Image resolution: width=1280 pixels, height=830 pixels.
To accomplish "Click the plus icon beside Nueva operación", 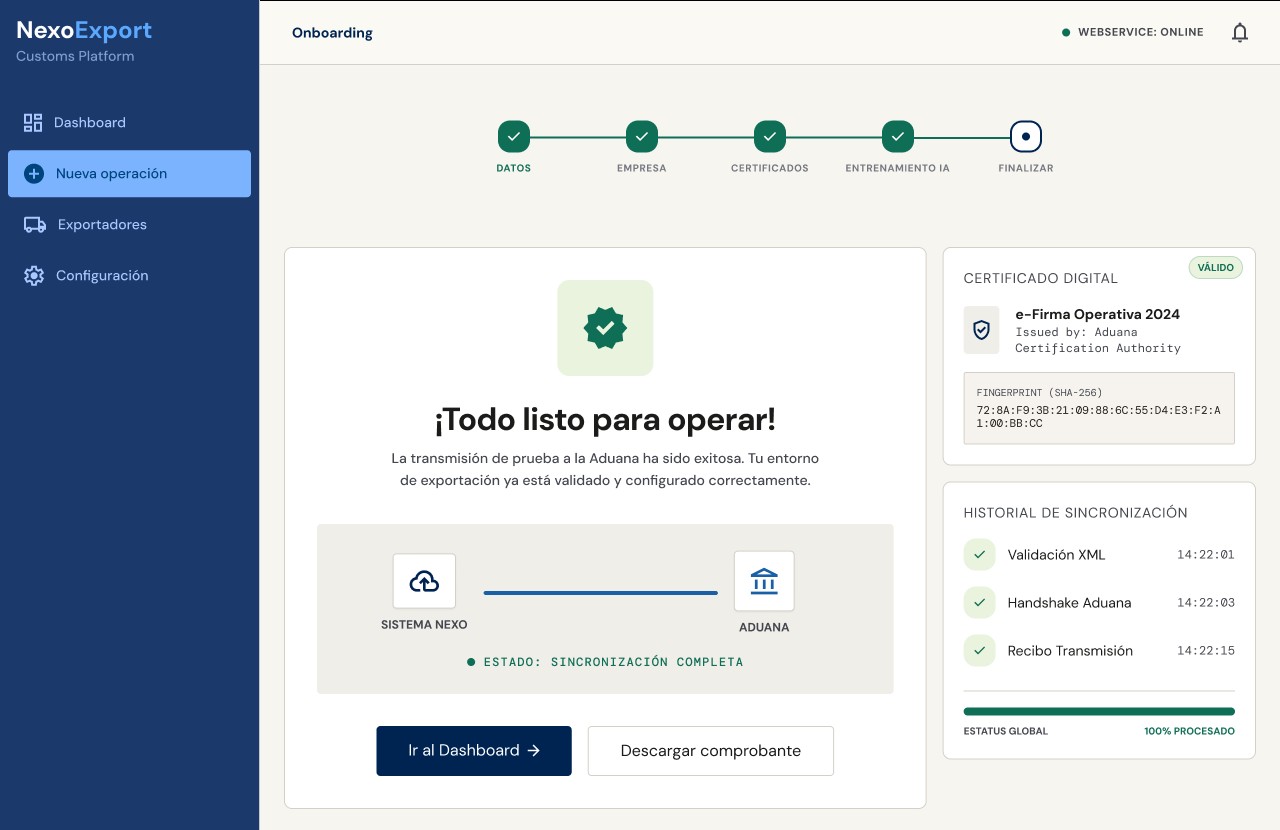I will click(x=34, y=174).
